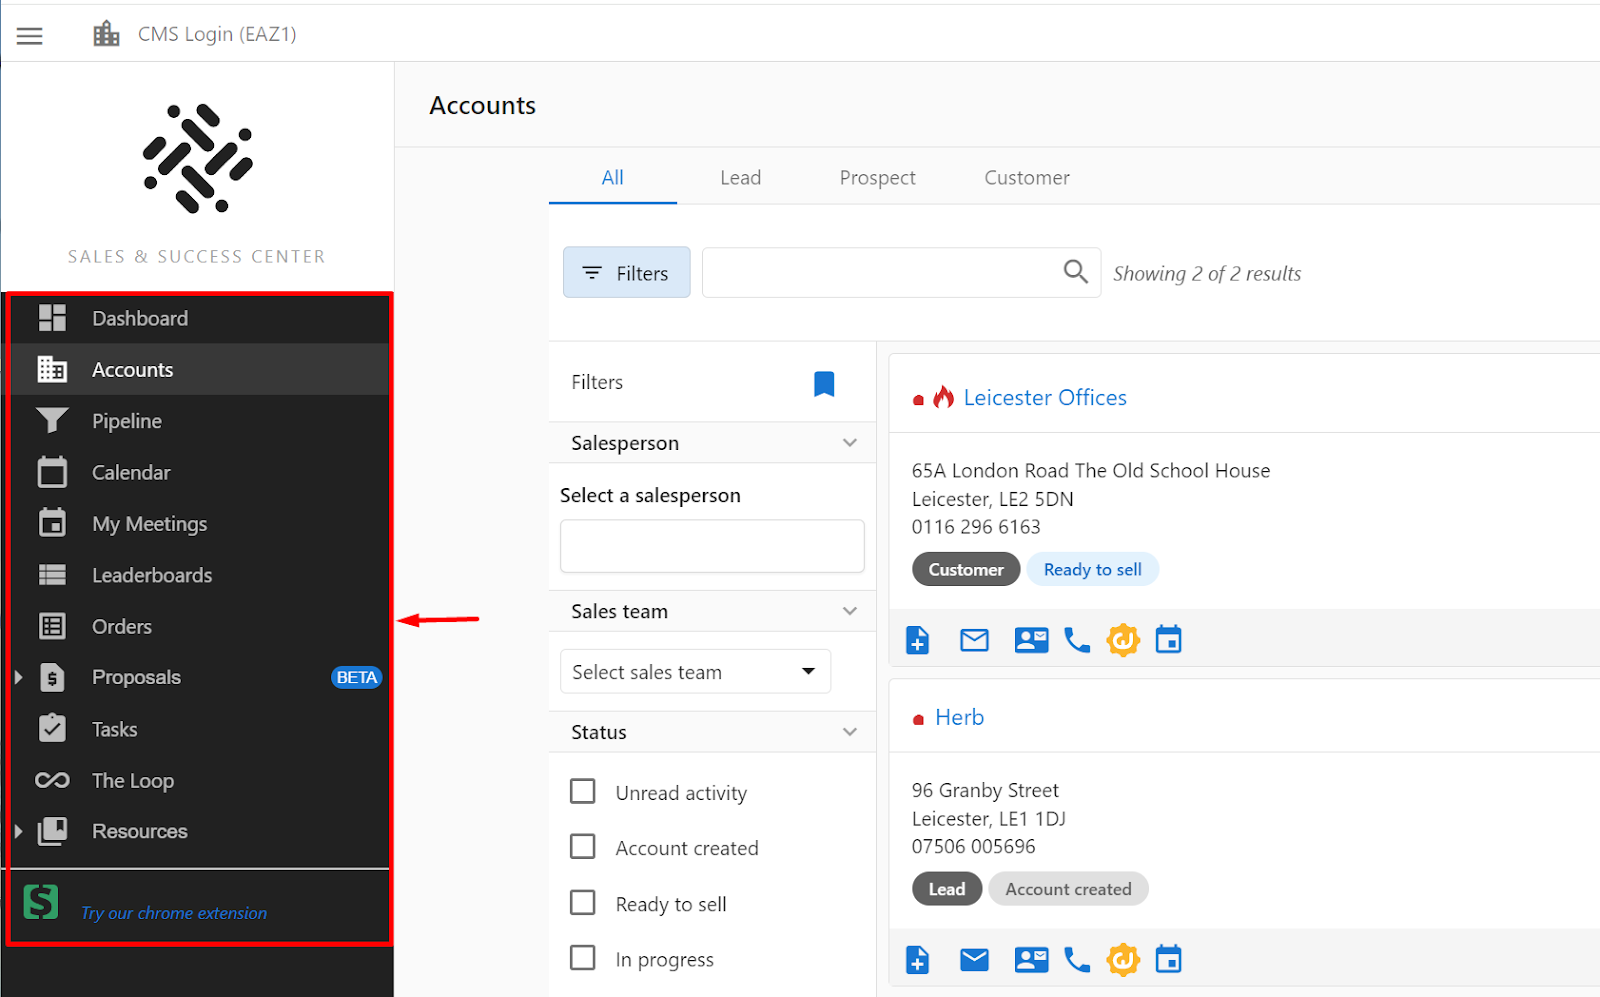The width and height of the screenshot is (1600, 997).
Task: Check the Account created filter
Action: tap(582, 846)
